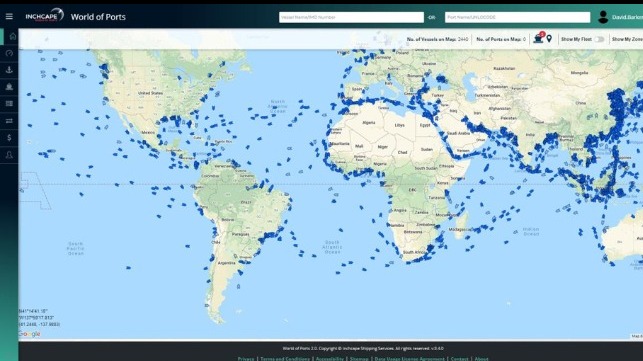Image resolution: width=643 pixels, height=361 pixels.
Task: Click the Argentina label on map
Action: 226,263
